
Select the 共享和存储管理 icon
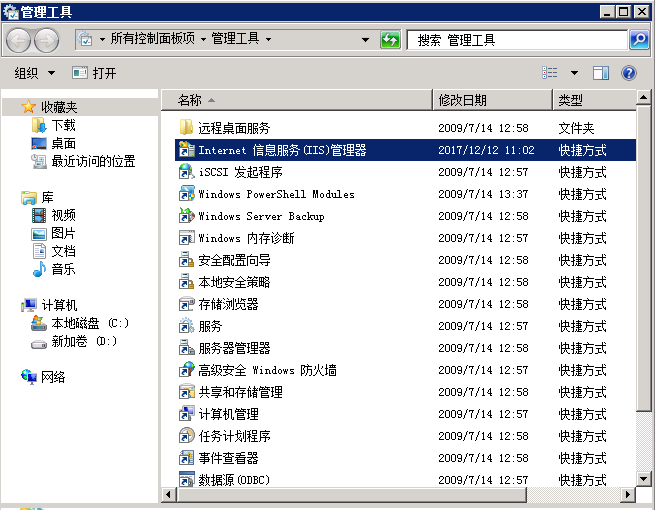pyautogui.click(x=186, y=392)
